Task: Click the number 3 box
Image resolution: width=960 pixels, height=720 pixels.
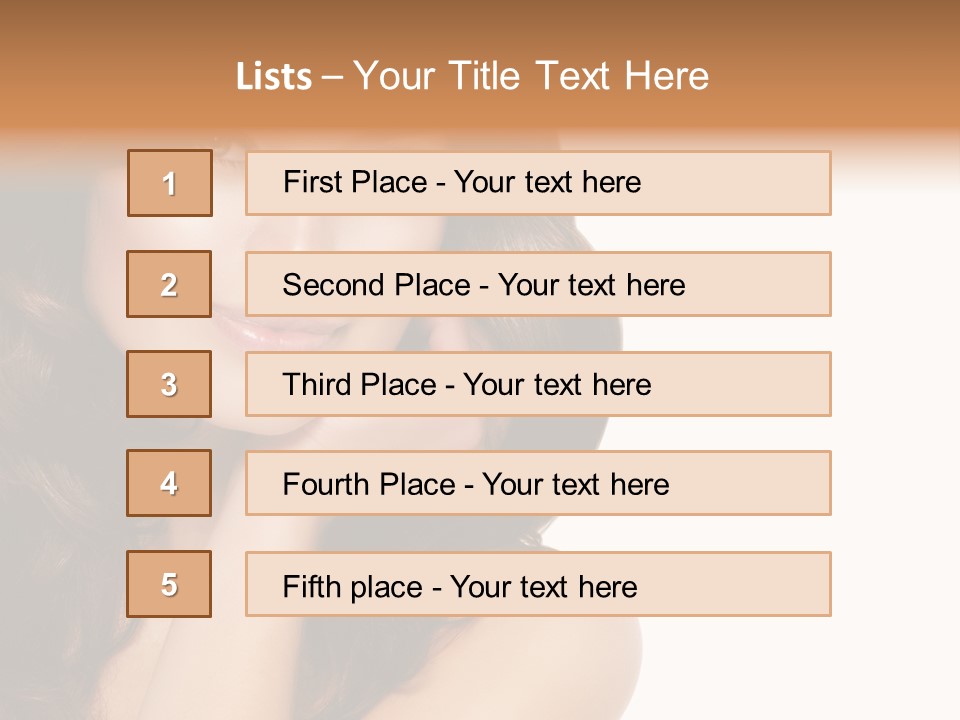Action: 169,384
